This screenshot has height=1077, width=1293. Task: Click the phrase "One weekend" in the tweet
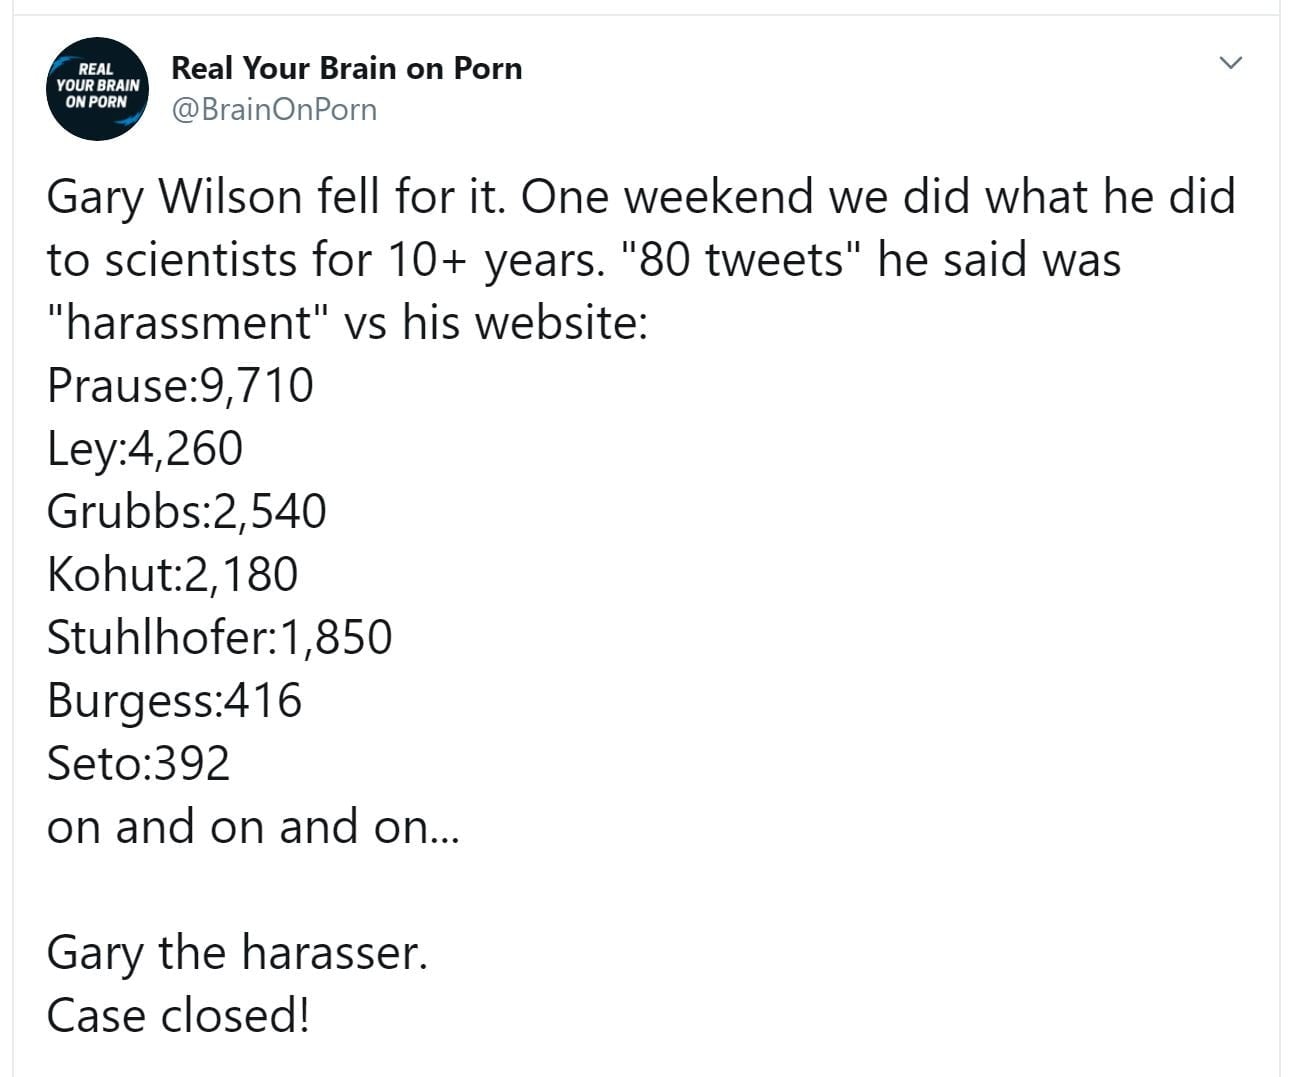point(667,197)
